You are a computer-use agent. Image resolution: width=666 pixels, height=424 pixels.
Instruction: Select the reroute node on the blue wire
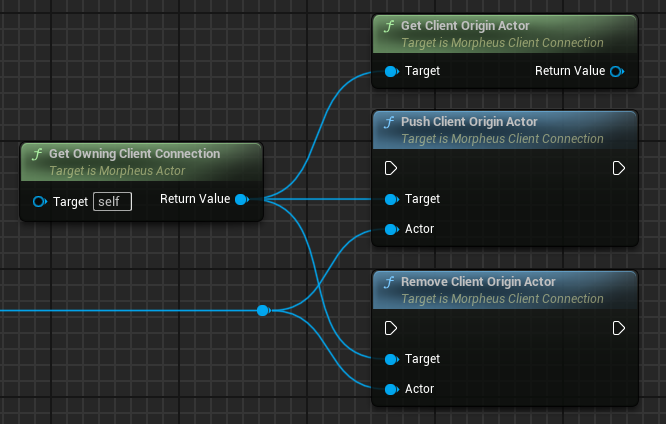pyautogui.click(x=262, y=311)
